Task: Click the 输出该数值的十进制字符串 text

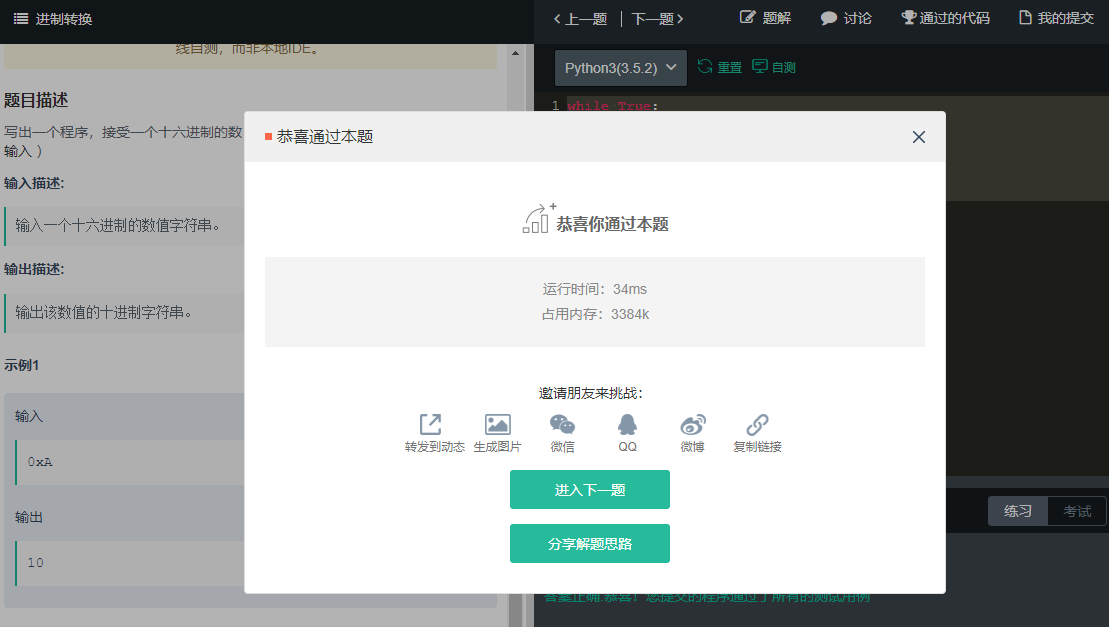Action: click(x=103, y=312)
